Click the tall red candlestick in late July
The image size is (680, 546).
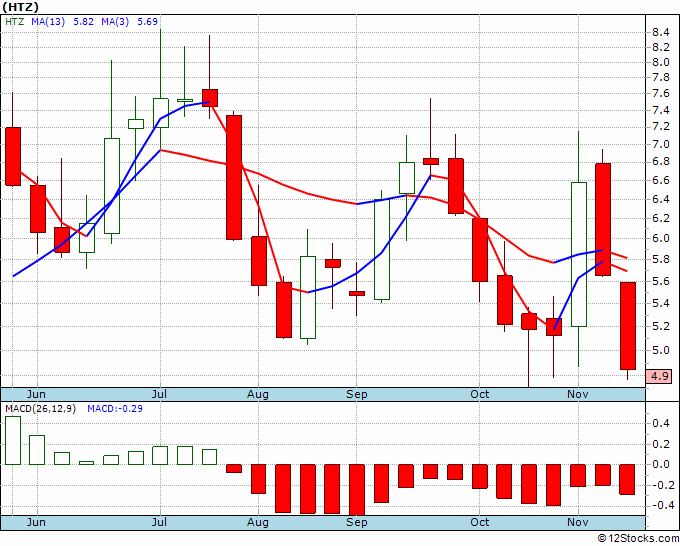coord(234,177)
